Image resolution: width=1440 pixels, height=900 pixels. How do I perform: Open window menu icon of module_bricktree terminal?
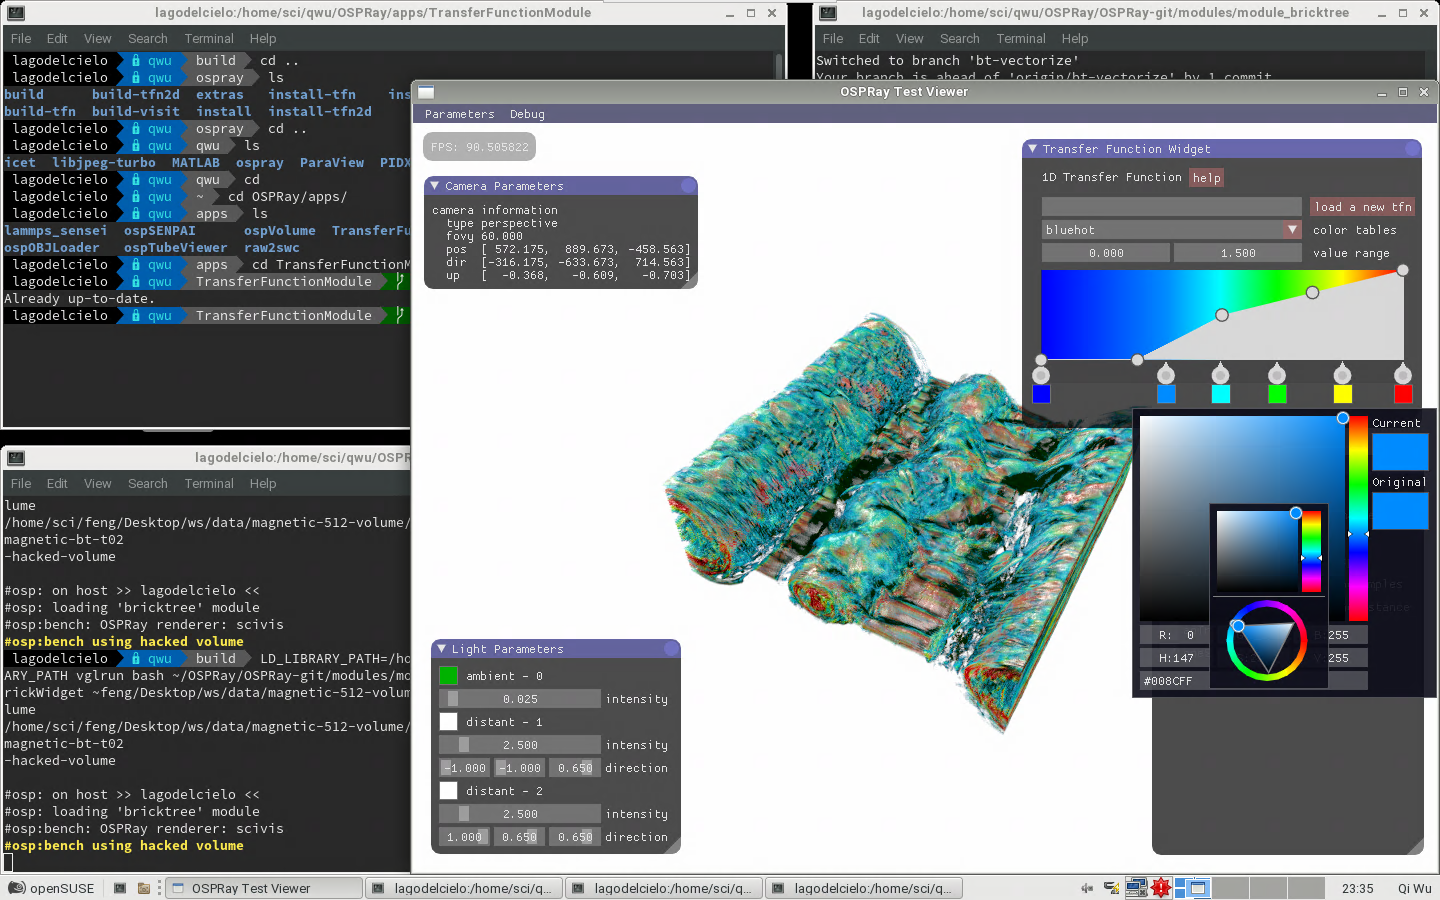[828, 13]
